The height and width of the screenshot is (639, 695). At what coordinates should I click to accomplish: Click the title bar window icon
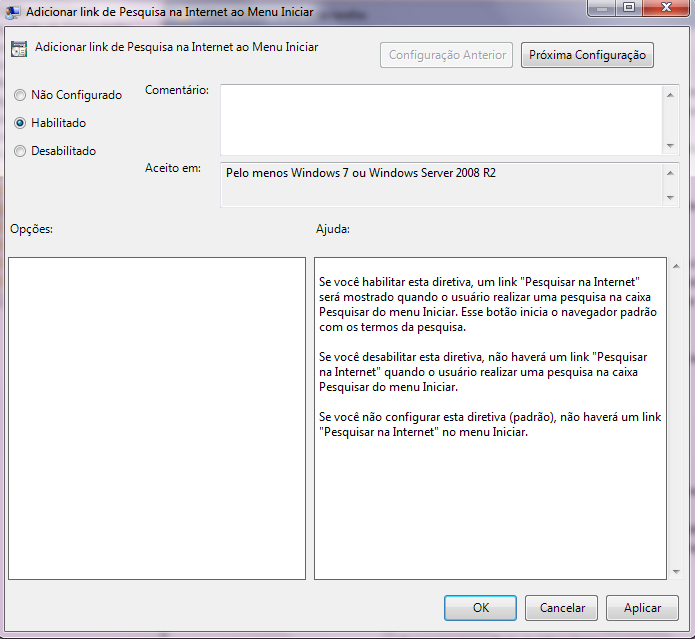tap(12, 12)
